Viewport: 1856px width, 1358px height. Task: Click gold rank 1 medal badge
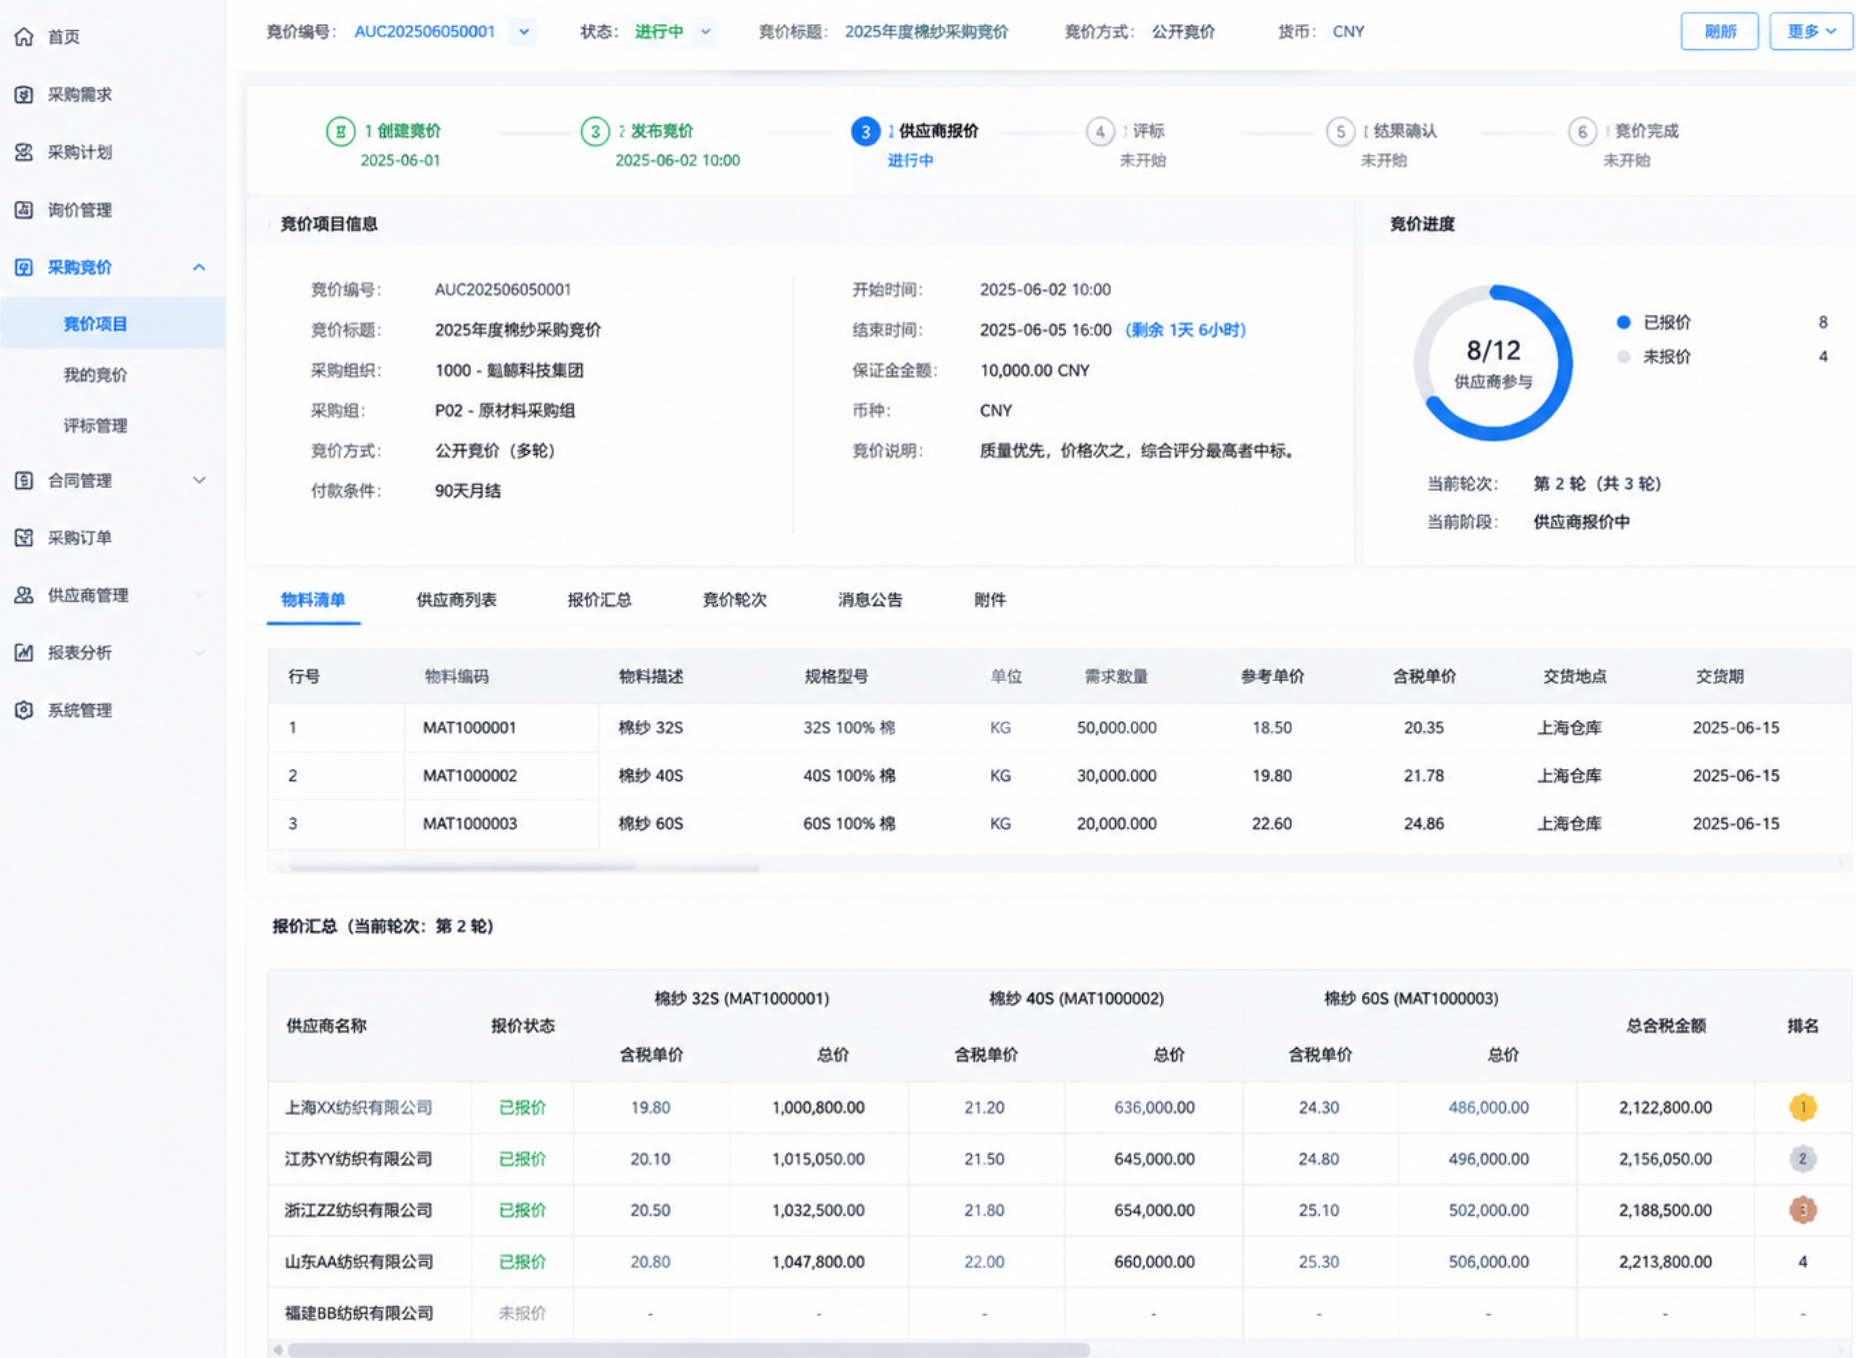[x=1803, y=1107]
